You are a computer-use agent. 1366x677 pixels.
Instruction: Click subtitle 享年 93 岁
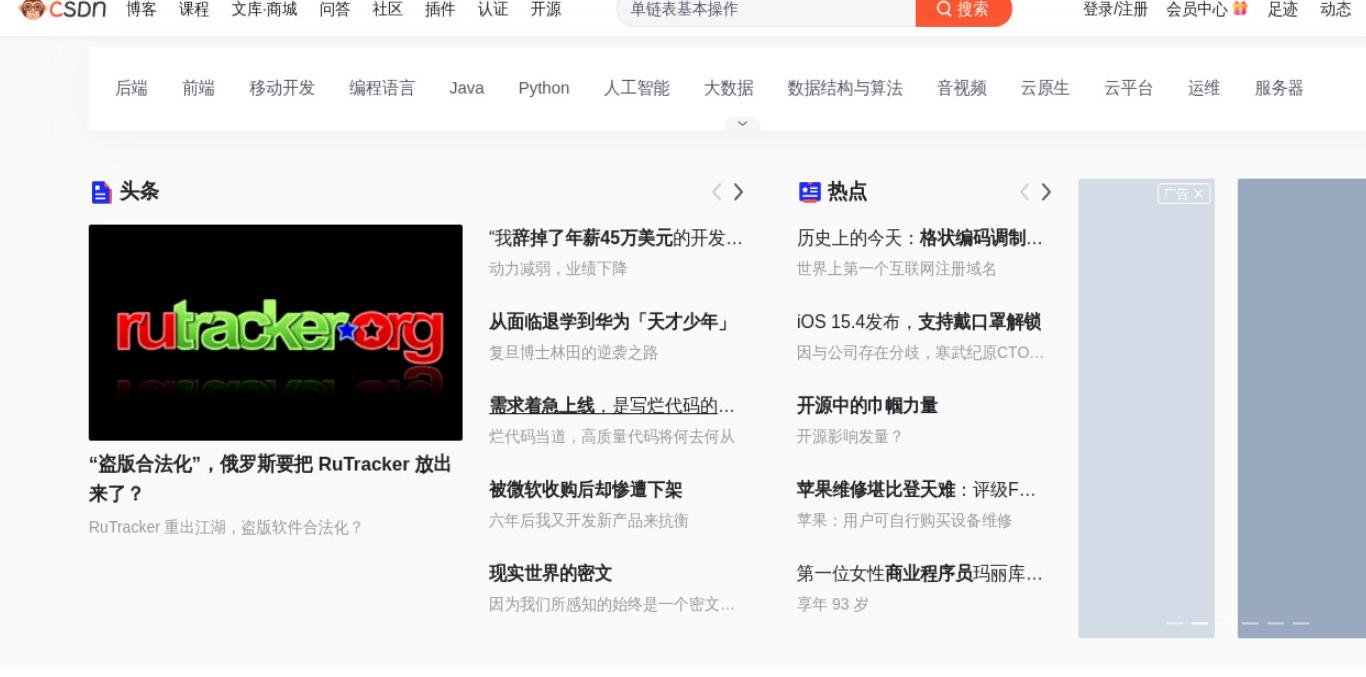click(x=833, y=605)
